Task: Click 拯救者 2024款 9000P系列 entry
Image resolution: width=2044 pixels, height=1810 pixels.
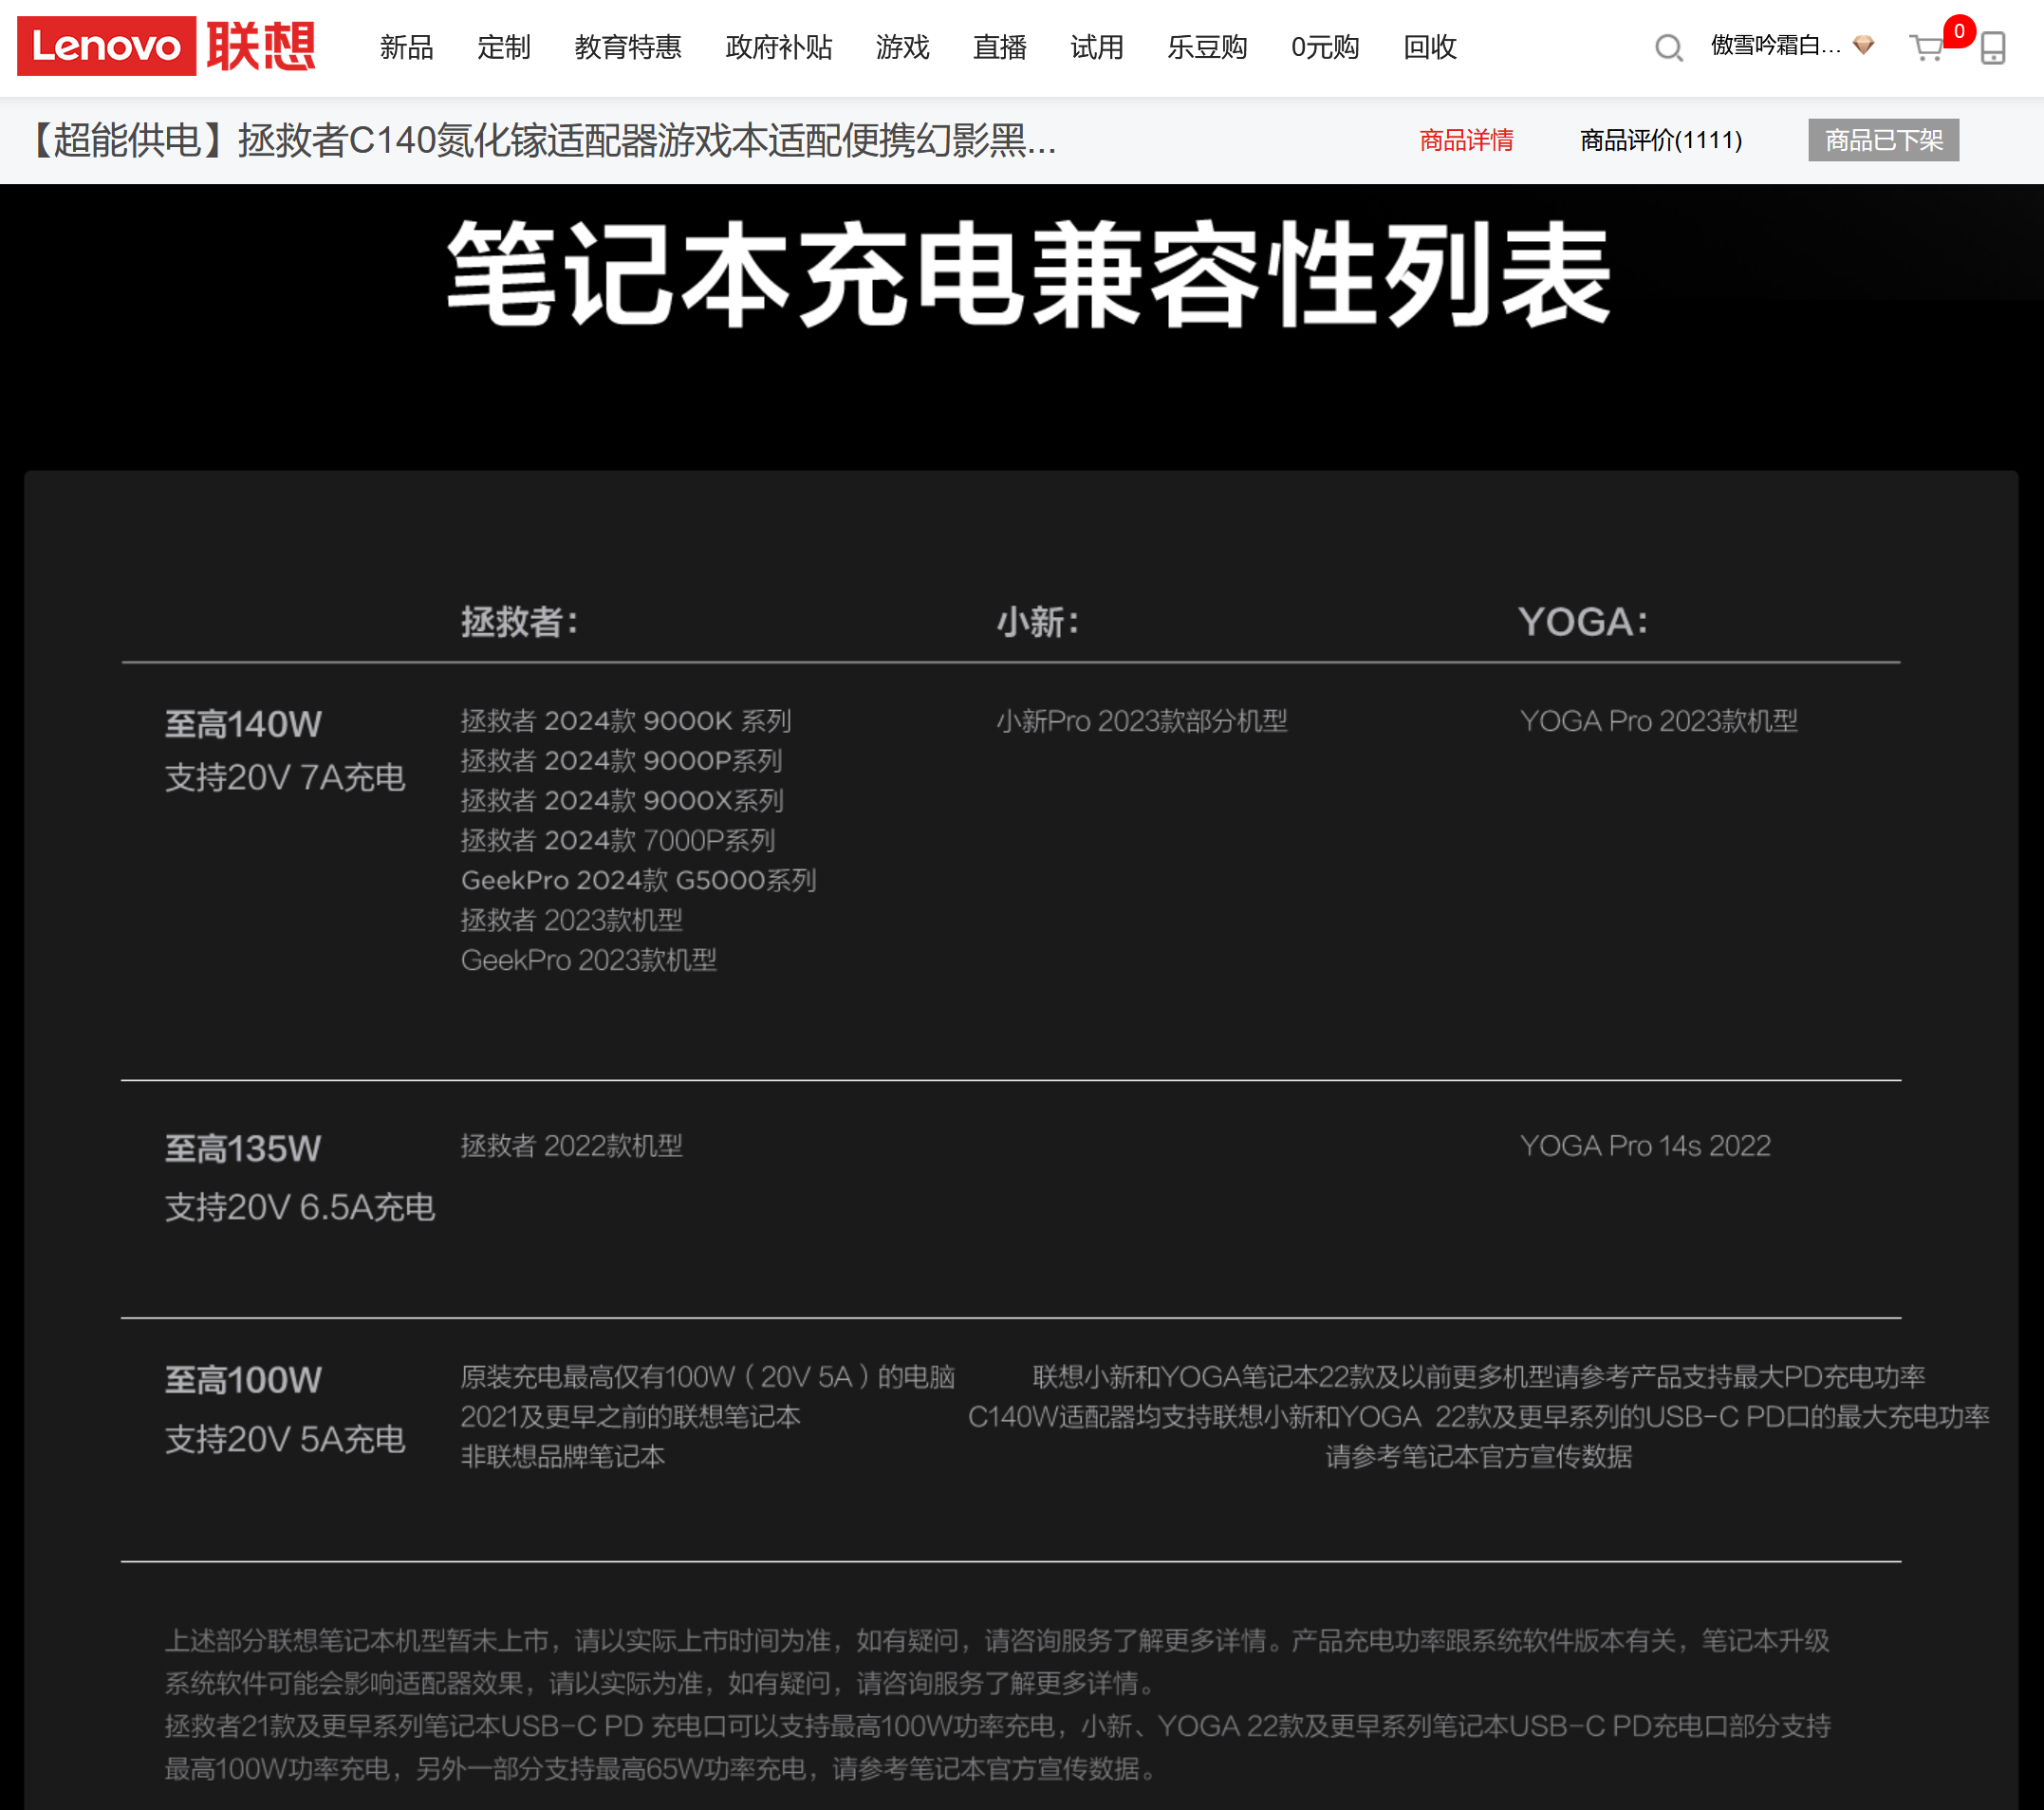Action: [x=621, y=761]
